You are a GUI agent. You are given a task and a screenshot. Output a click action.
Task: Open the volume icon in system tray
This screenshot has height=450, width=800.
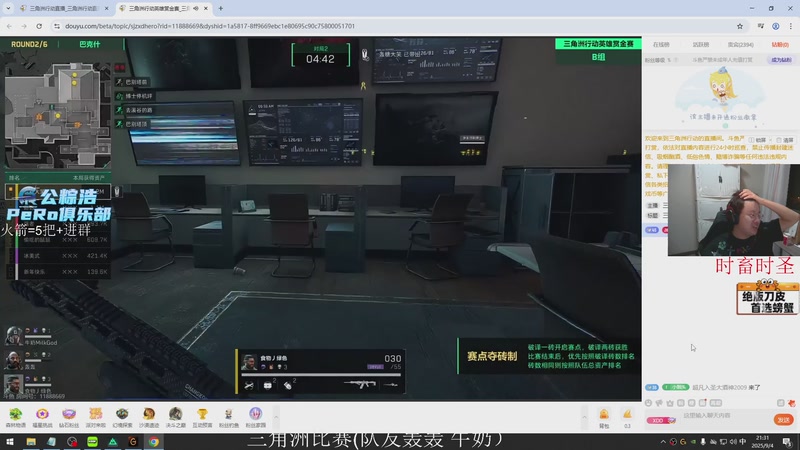pos(733,442)
